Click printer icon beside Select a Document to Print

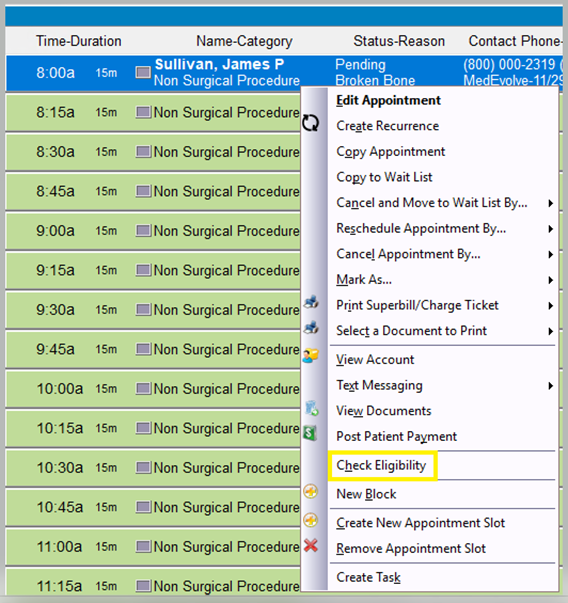(311, 328)
